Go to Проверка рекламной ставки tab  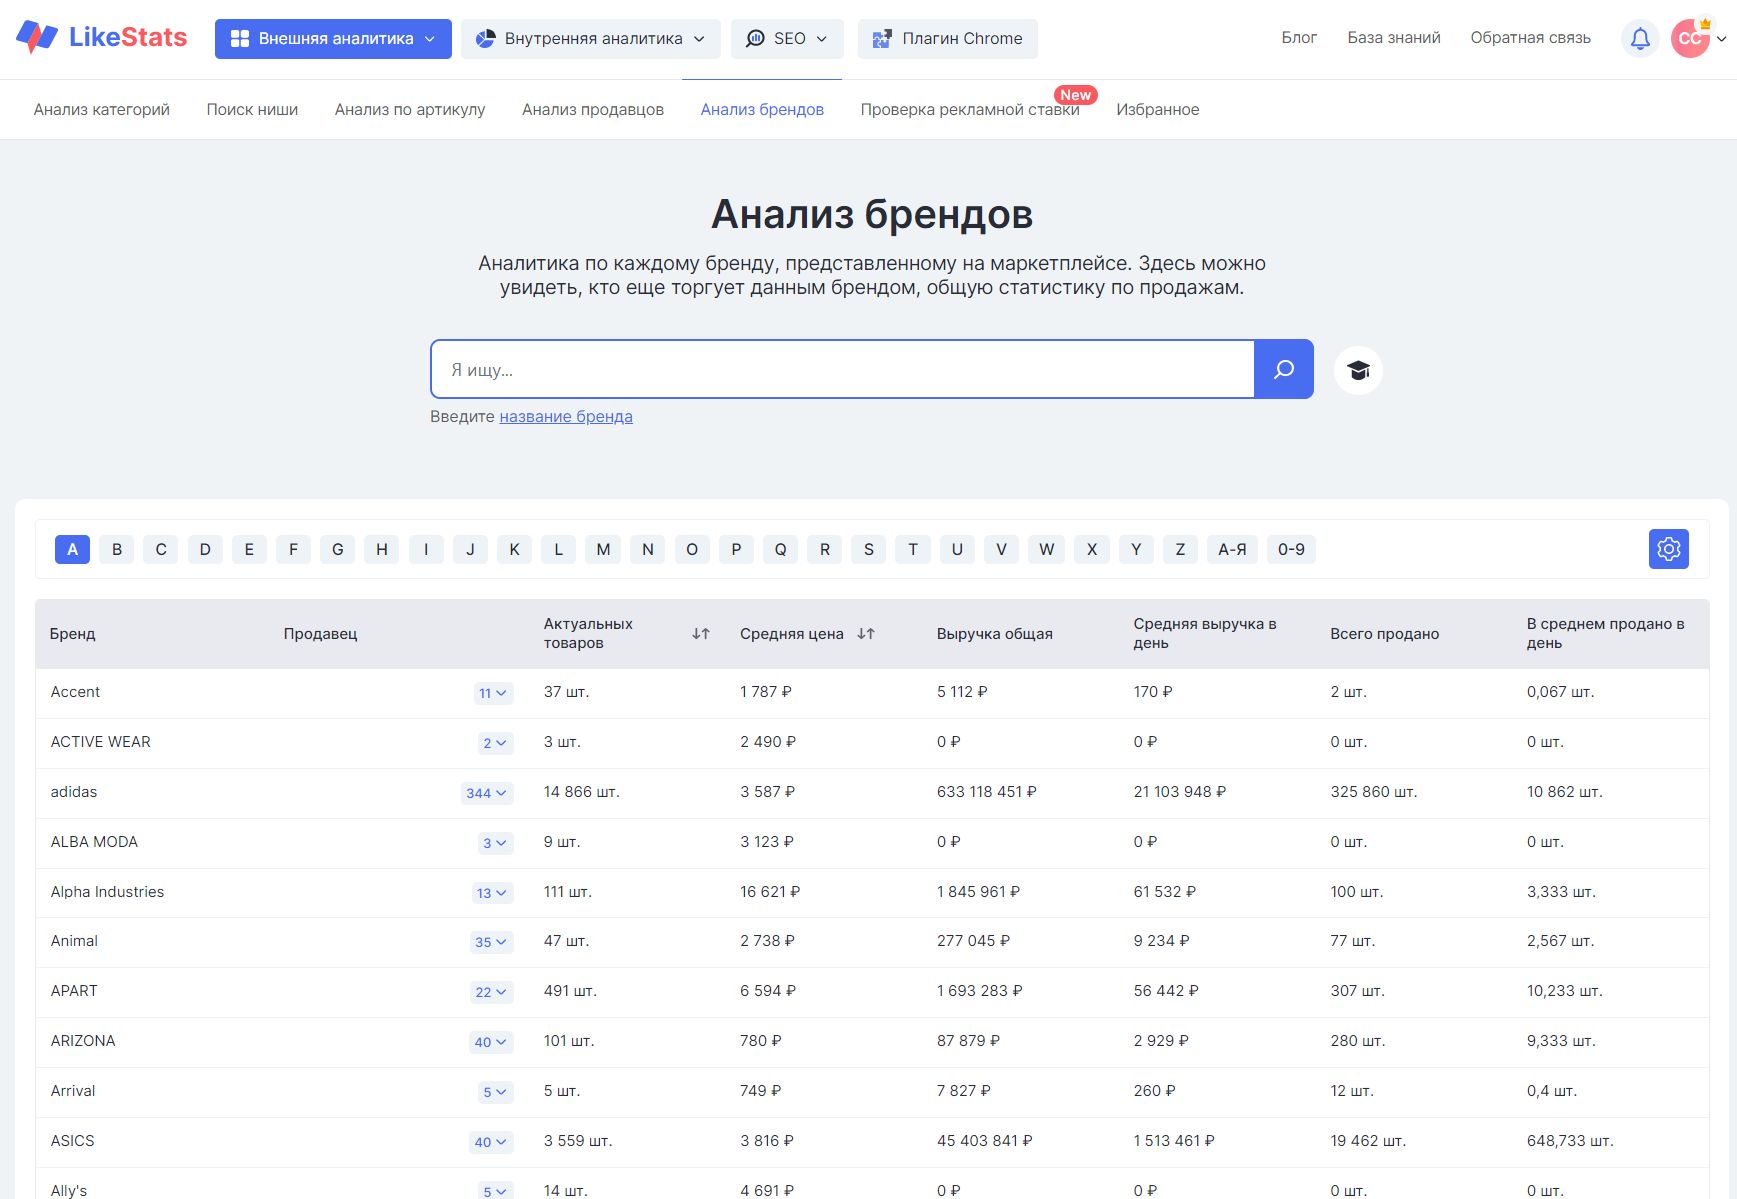click(x=969, y=110)
